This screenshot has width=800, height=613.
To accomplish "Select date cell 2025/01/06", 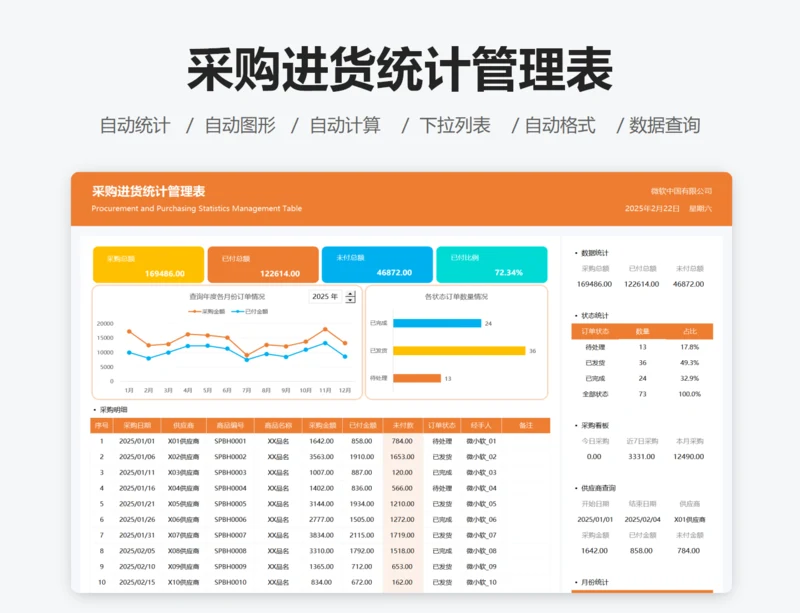I will tap(137, 457).
